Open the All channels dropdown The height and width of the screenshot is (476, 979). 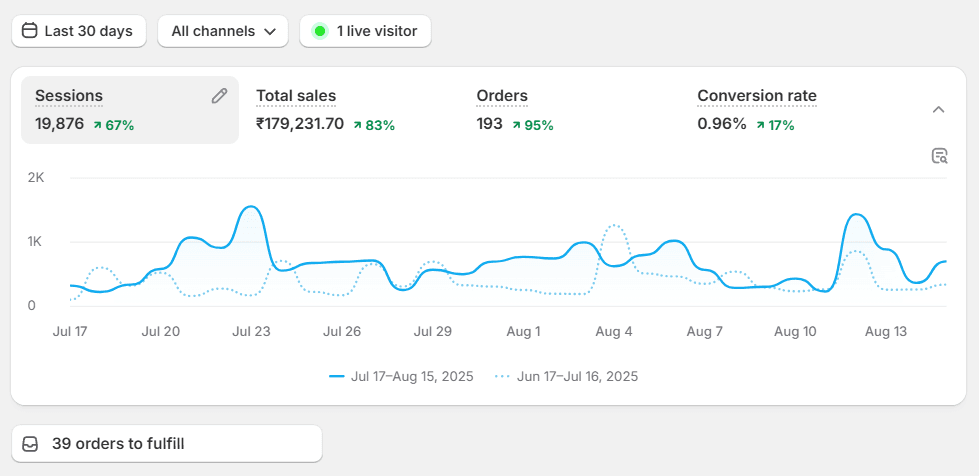click(x=223, y=31)
